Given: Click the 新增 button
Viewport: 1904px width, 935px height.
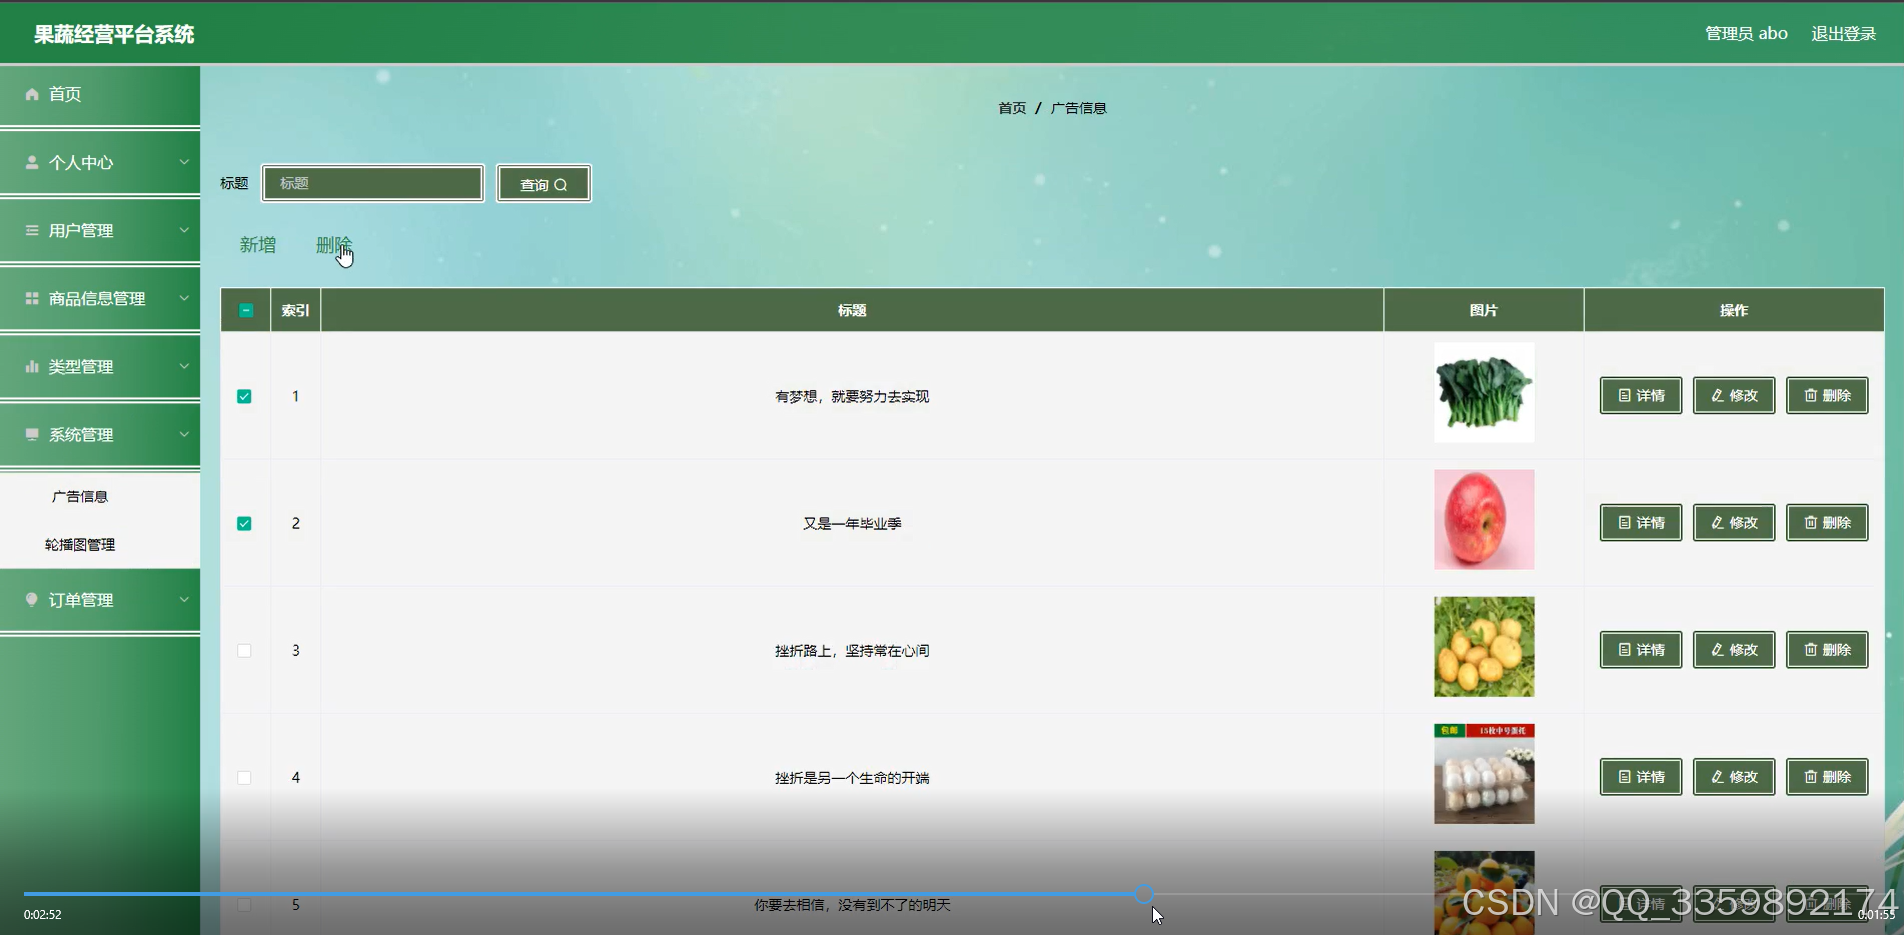Looking at the screenshot, I should [x=258, y=245].
